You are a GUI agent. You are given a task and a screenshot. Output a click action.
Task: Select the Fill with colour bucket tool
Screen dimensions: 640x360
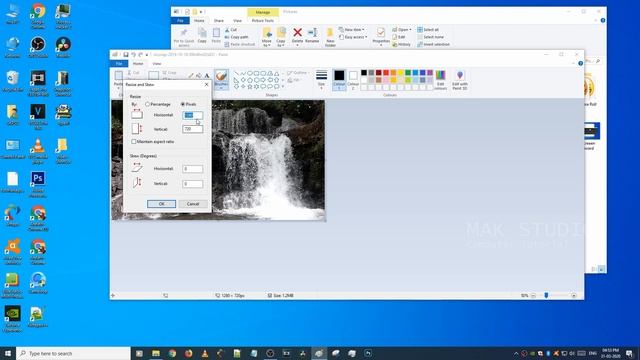(x=199, y=76)
